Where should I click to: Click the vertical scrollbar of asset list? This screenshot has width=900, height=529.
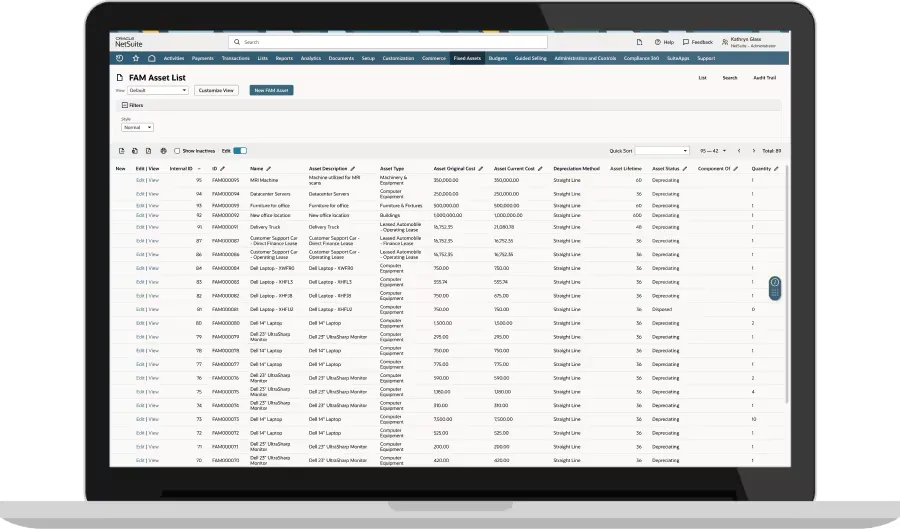787,284
